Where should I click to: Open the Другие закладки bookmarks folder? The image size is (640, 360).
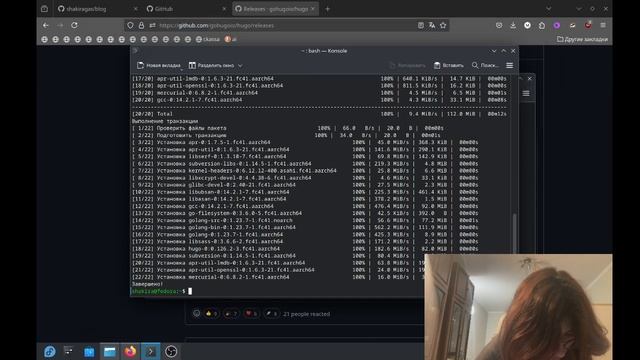pos(582,39)
